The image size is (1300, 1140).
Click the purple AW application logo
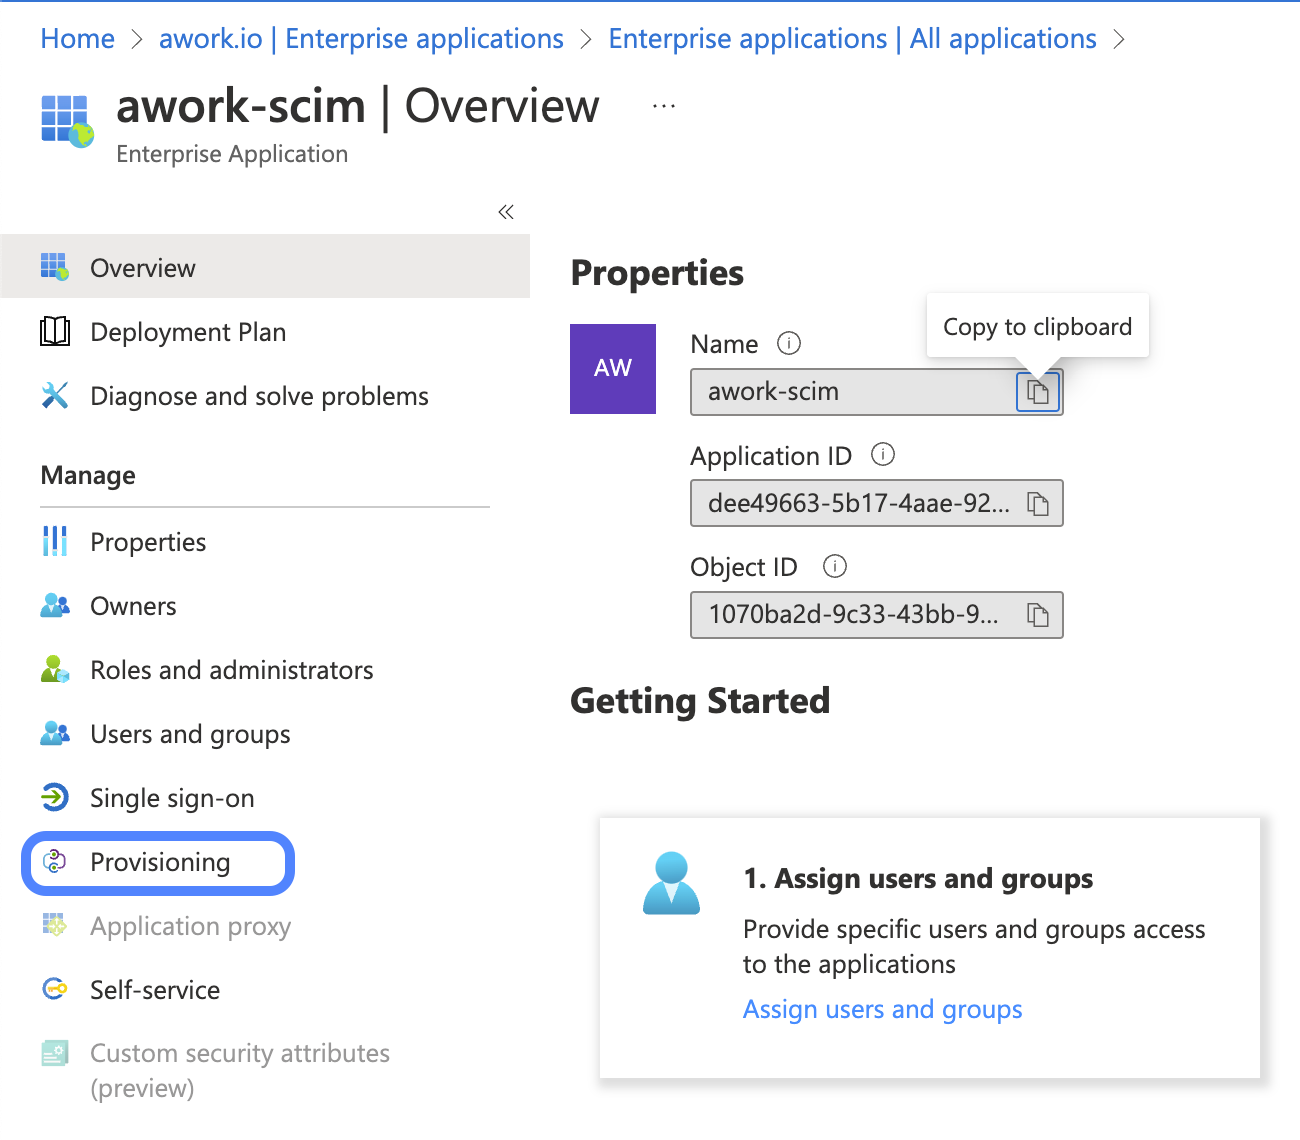pyautogui.click(x=613, y=368)
